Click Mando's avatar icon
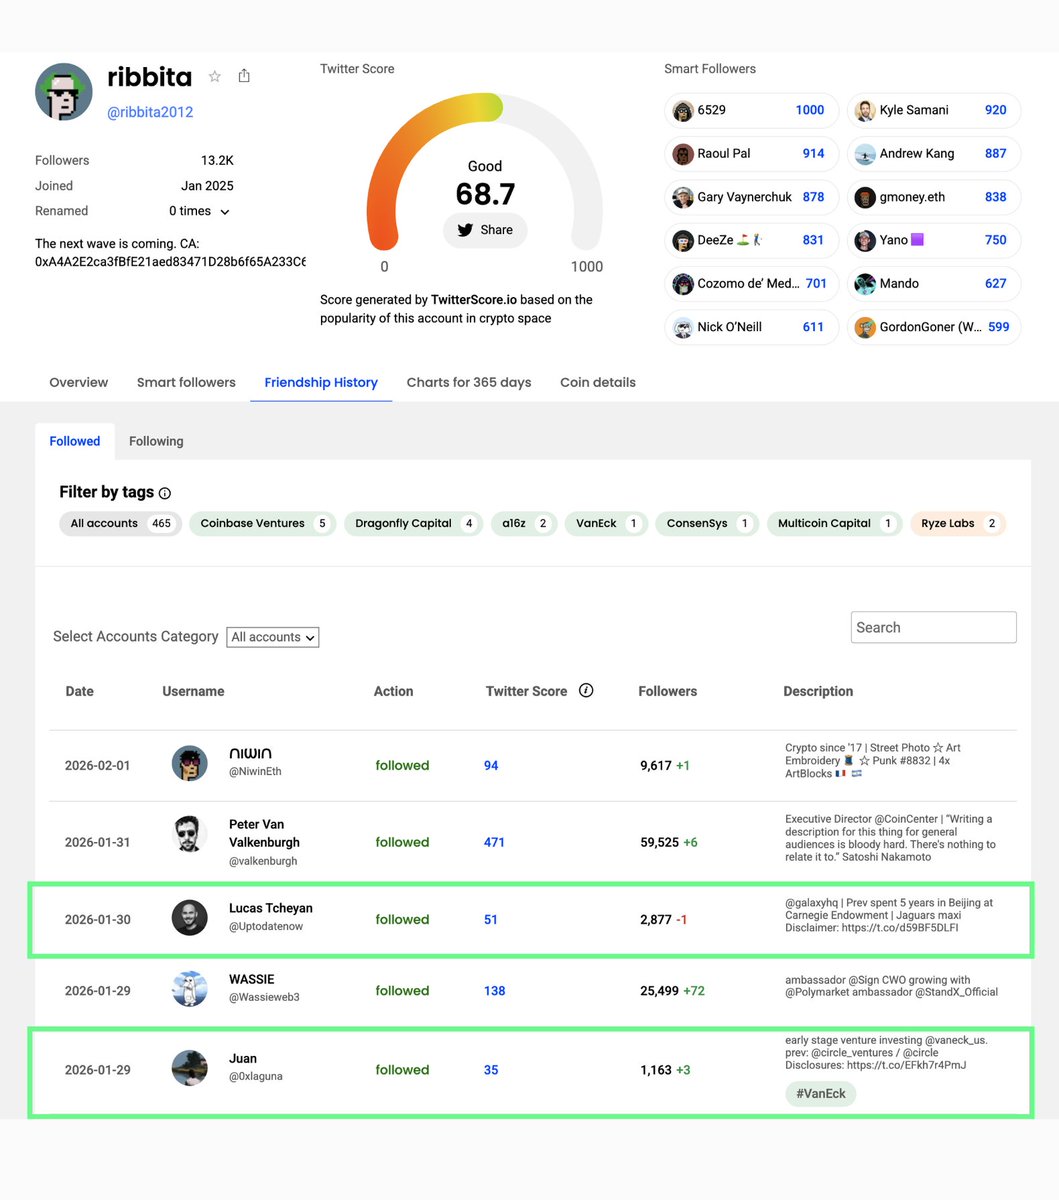 (866, 284)
